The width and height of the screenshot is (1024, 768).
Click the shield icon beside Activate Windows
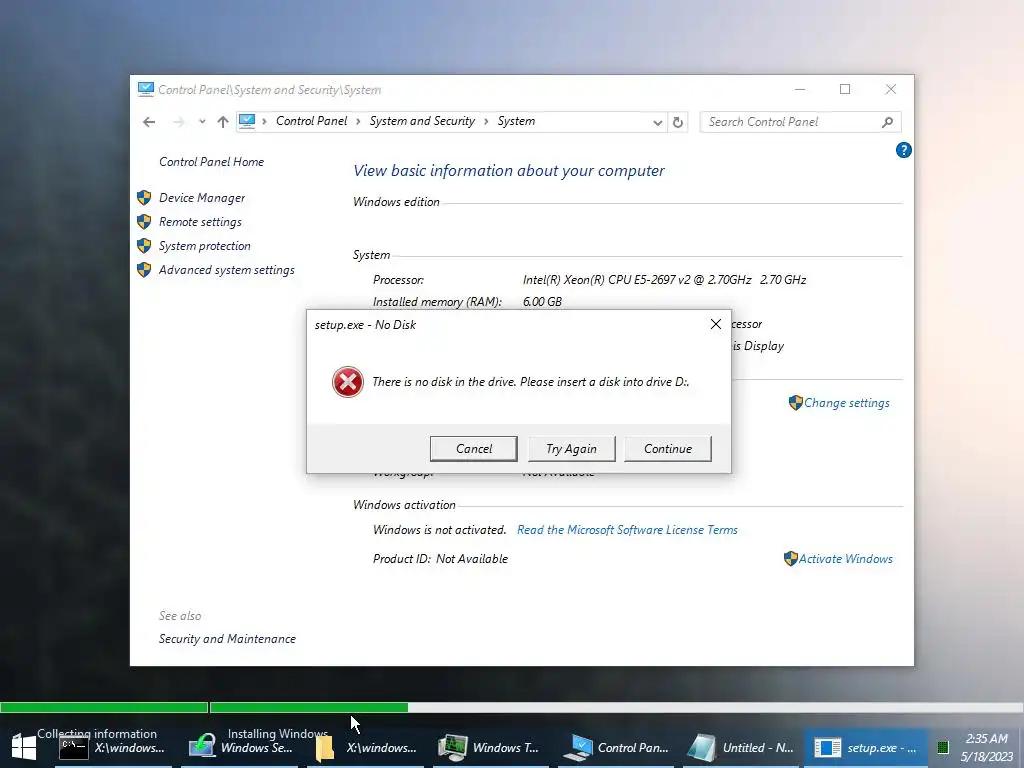tap(790, 558)
